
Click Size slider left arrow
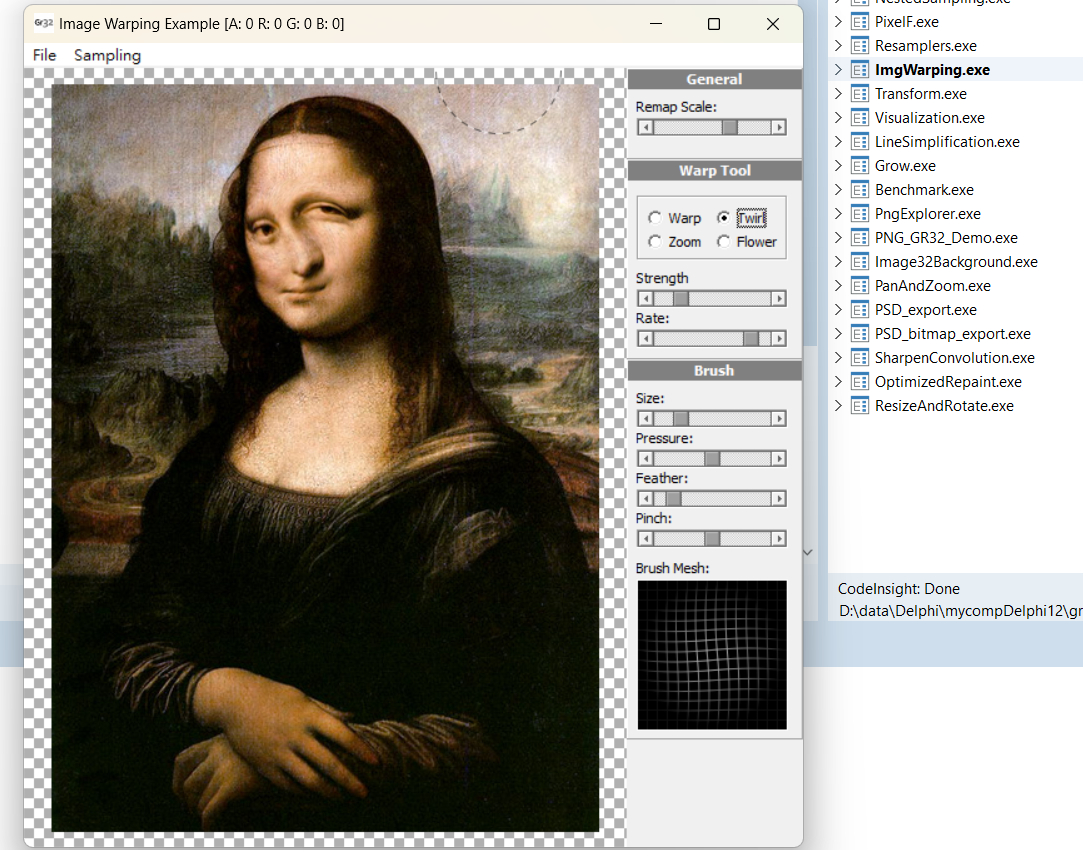[x=645, y=418]
